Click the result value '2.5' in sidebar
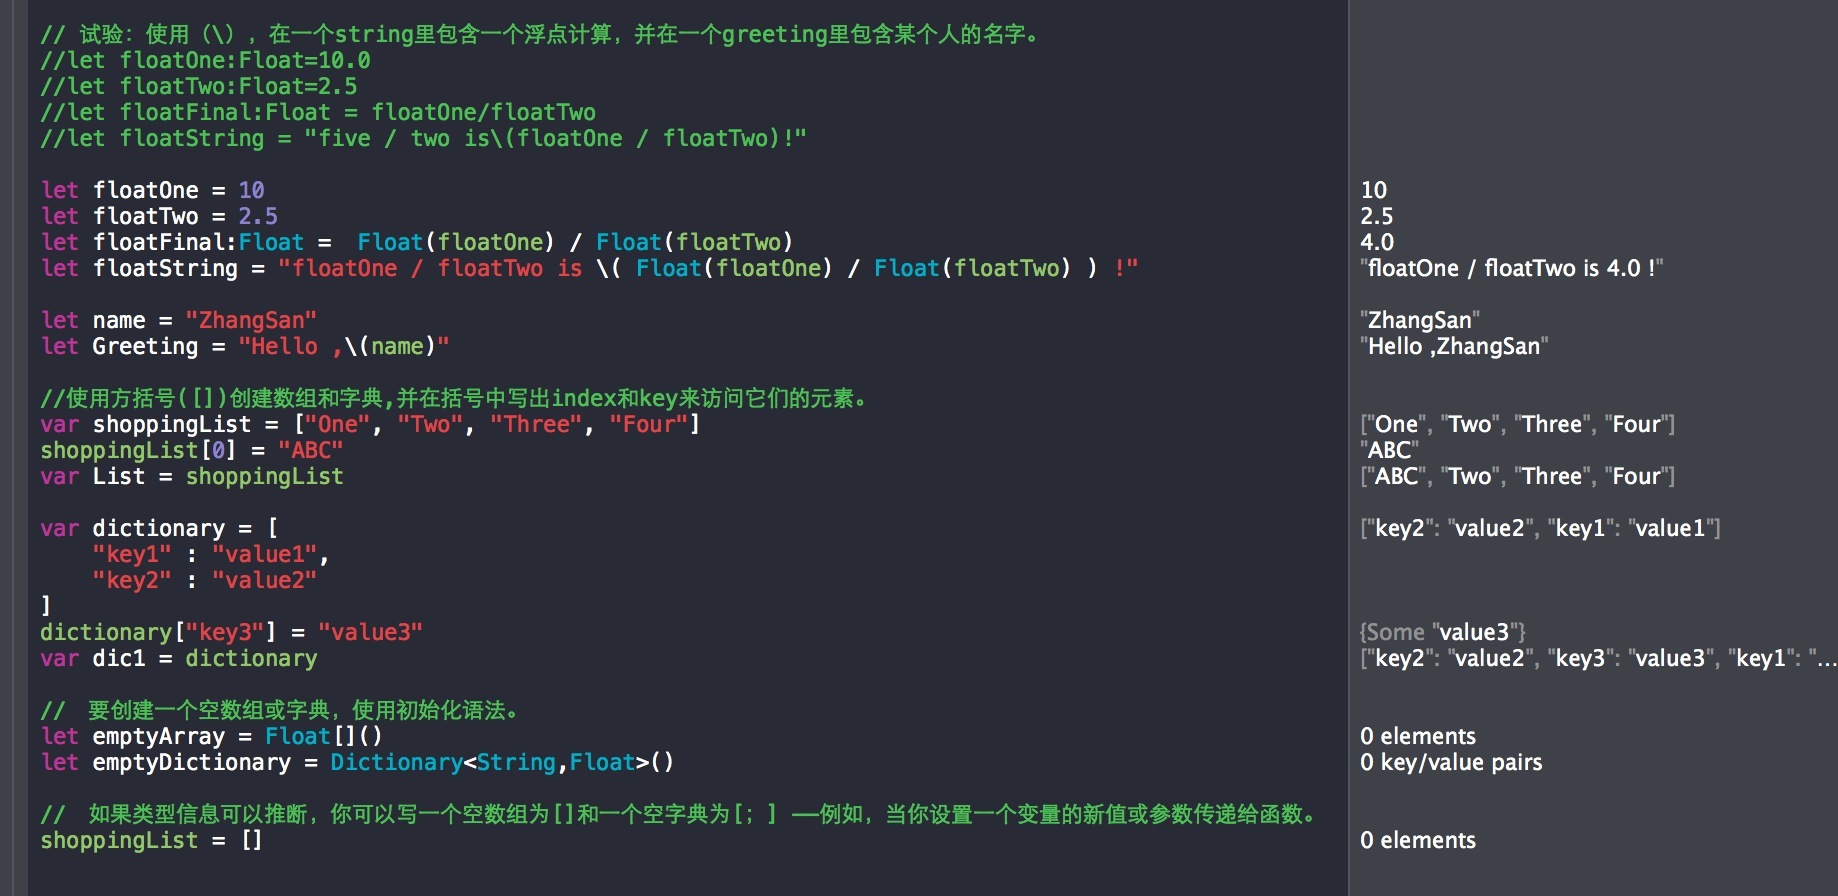The image size is (1838, 896). (1377, 216)
